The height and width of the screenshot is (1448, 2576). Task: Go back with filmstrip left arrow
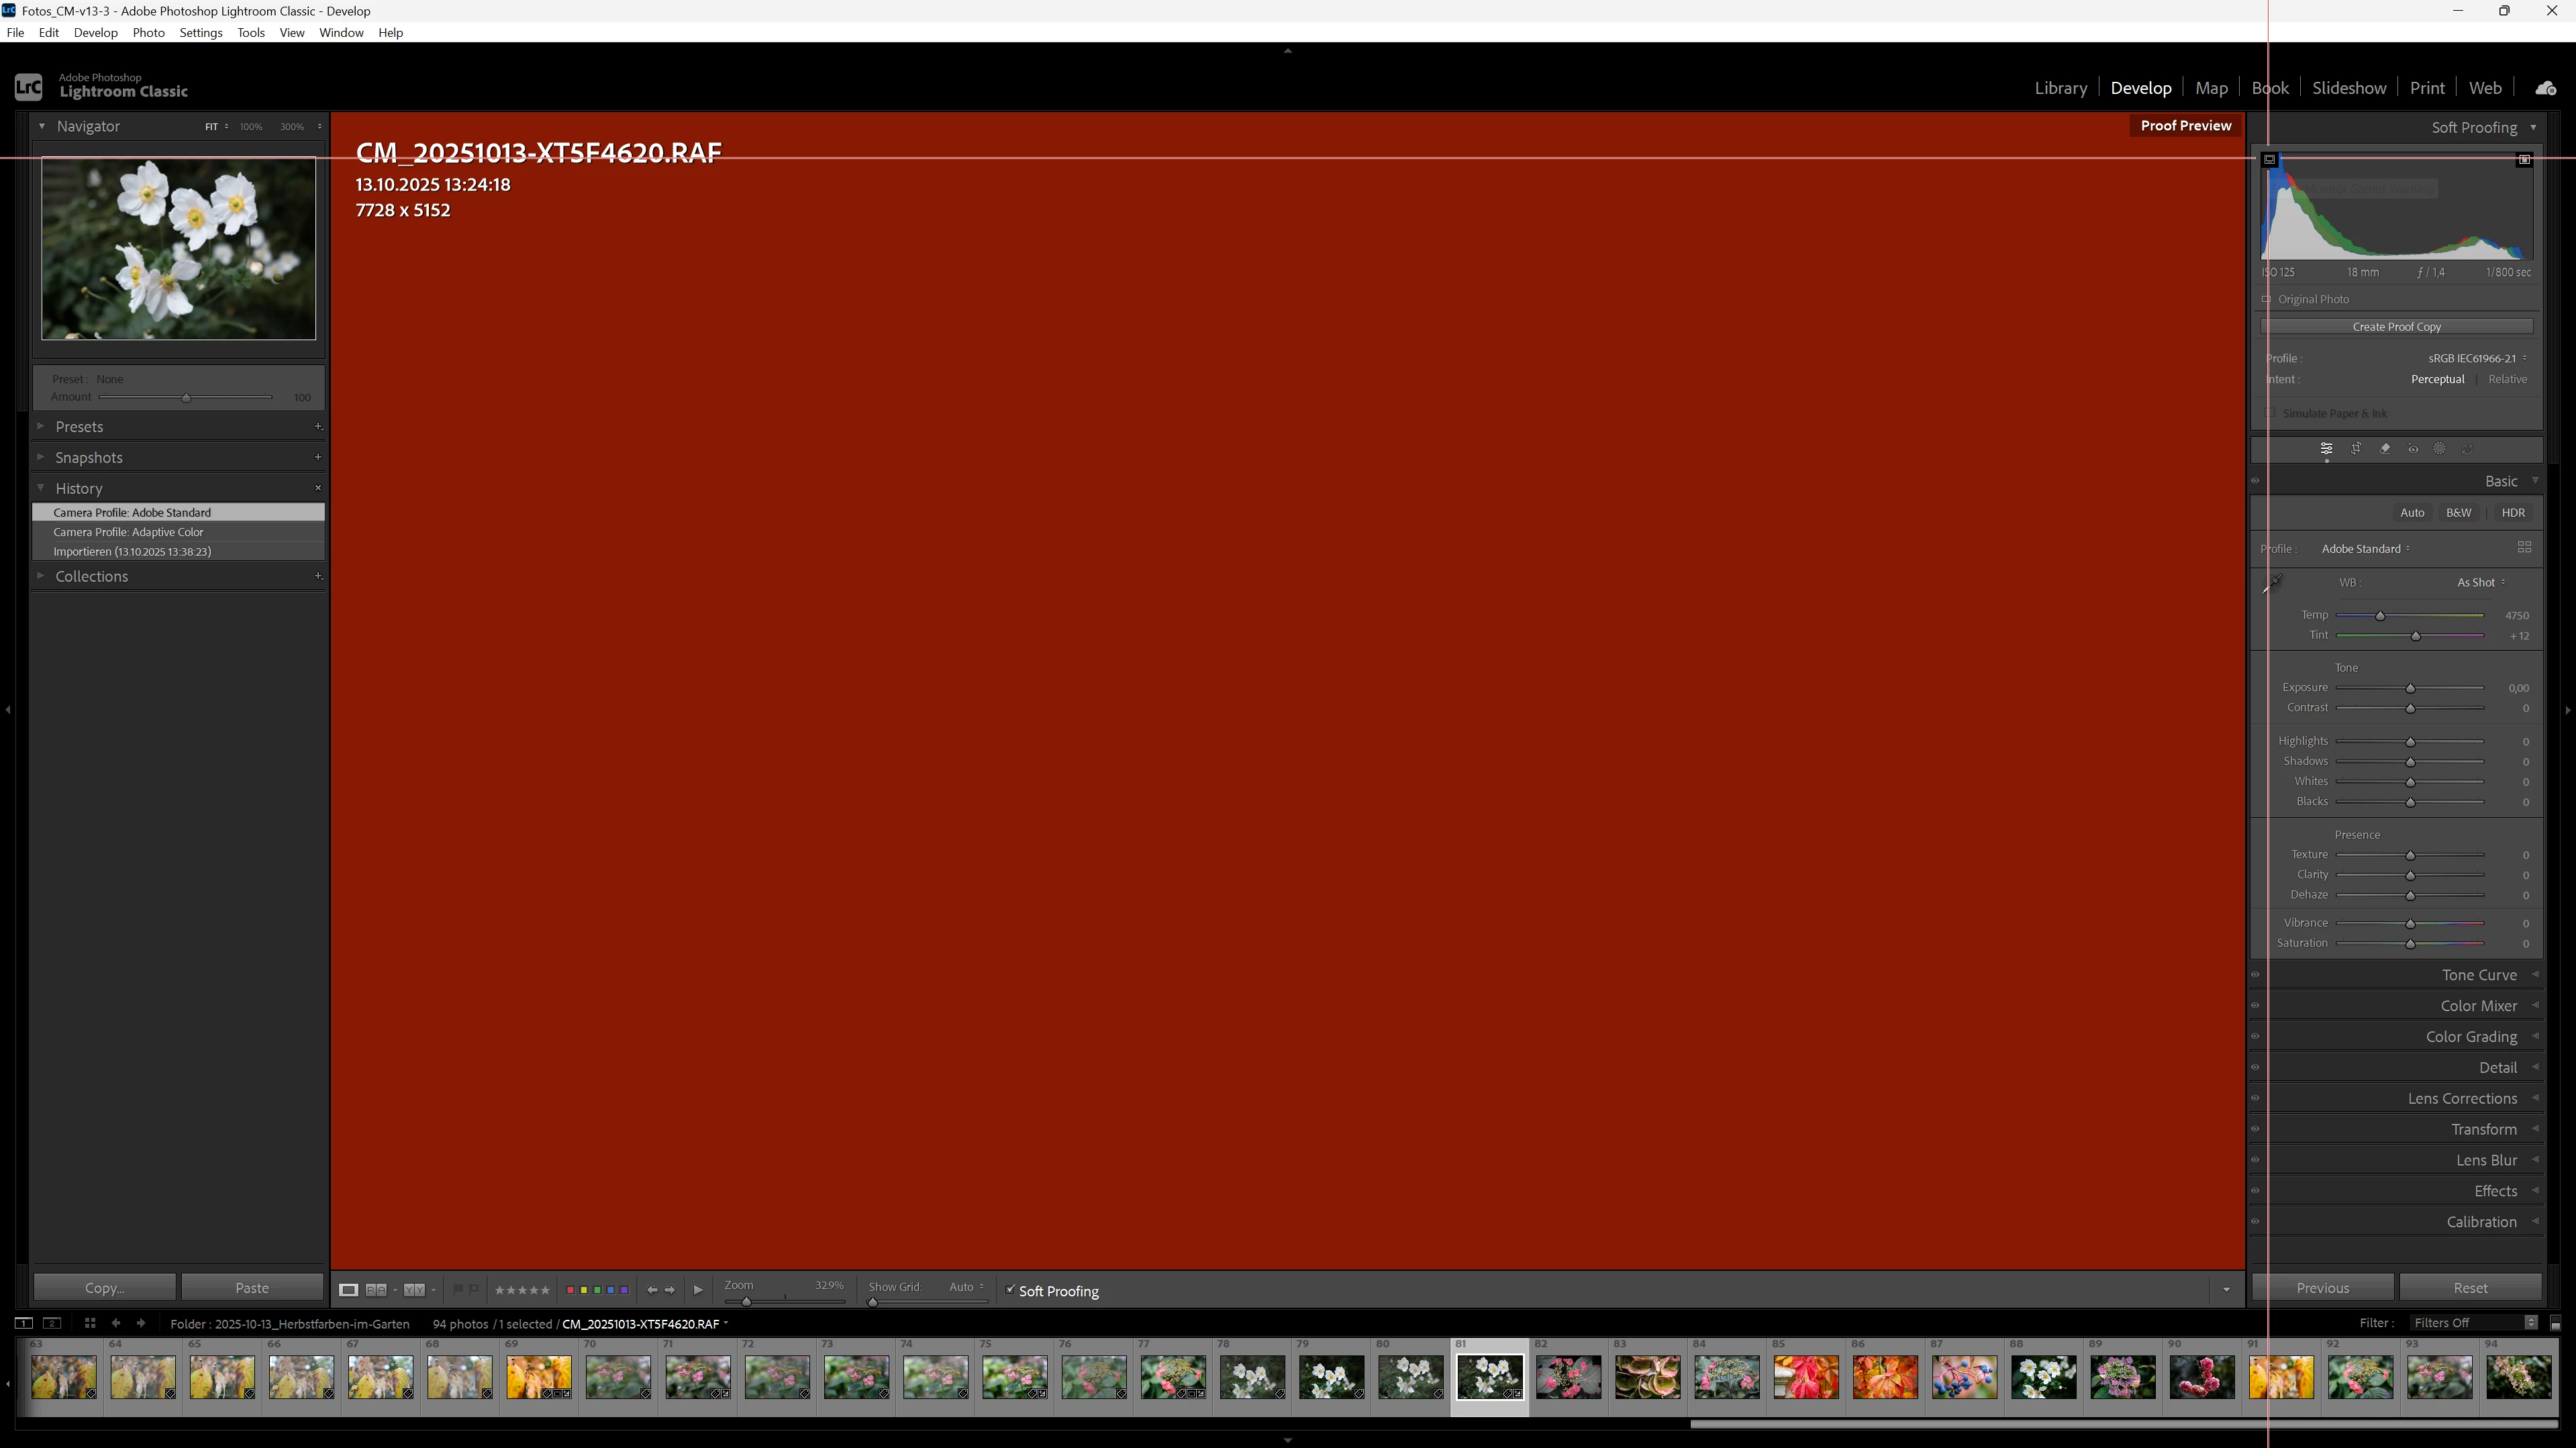click(116, 1323)
